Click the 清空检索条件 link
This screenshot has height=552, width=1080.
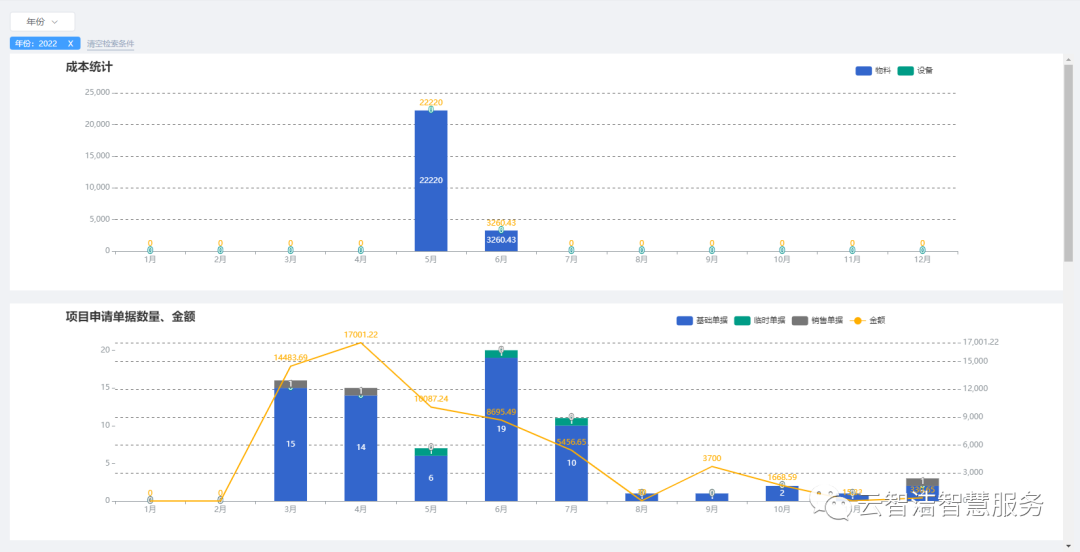point(110,44)
